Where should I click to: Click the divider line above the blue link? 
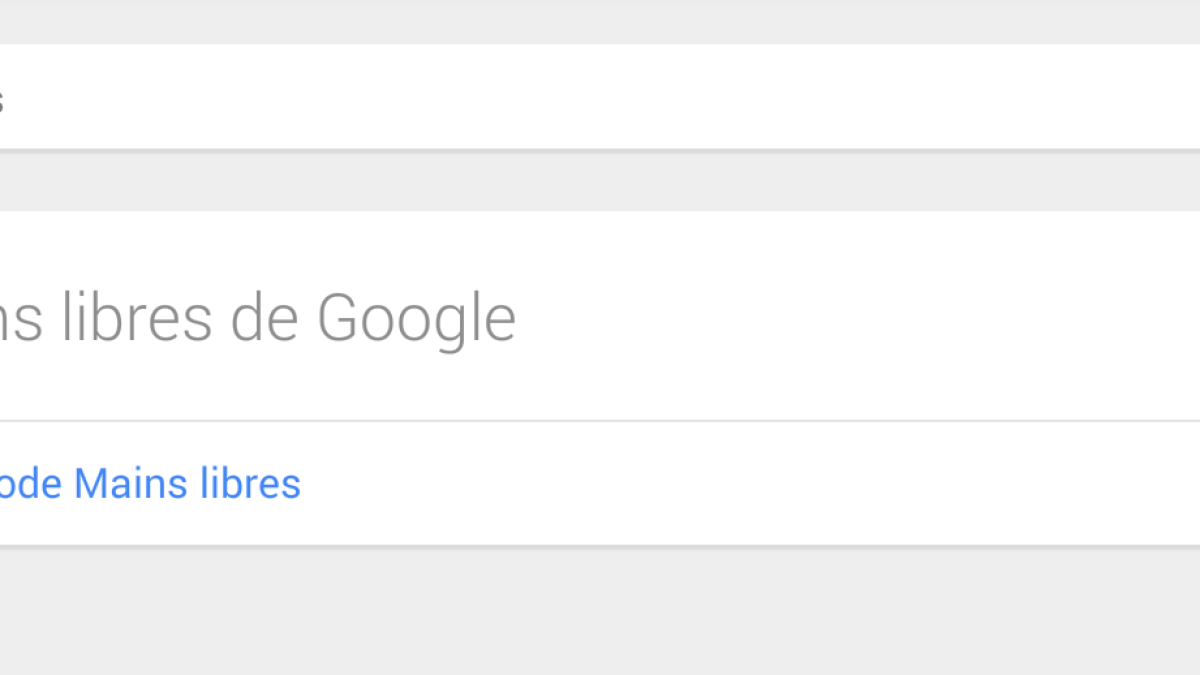600,421
